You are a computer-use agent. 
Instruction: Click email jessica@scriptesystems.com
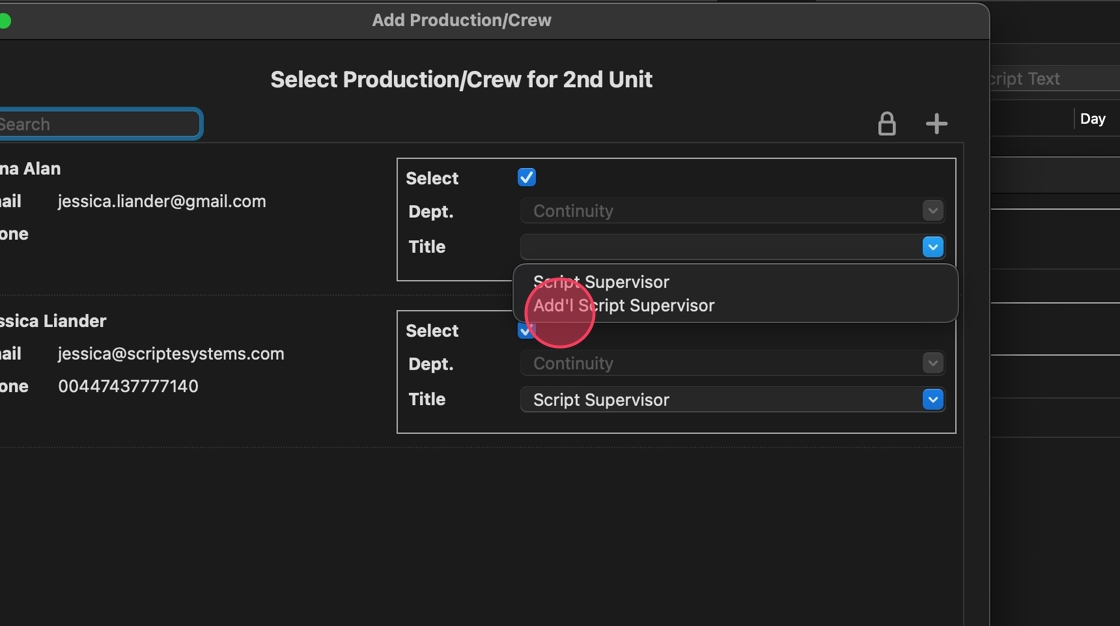tap(171, 354)
